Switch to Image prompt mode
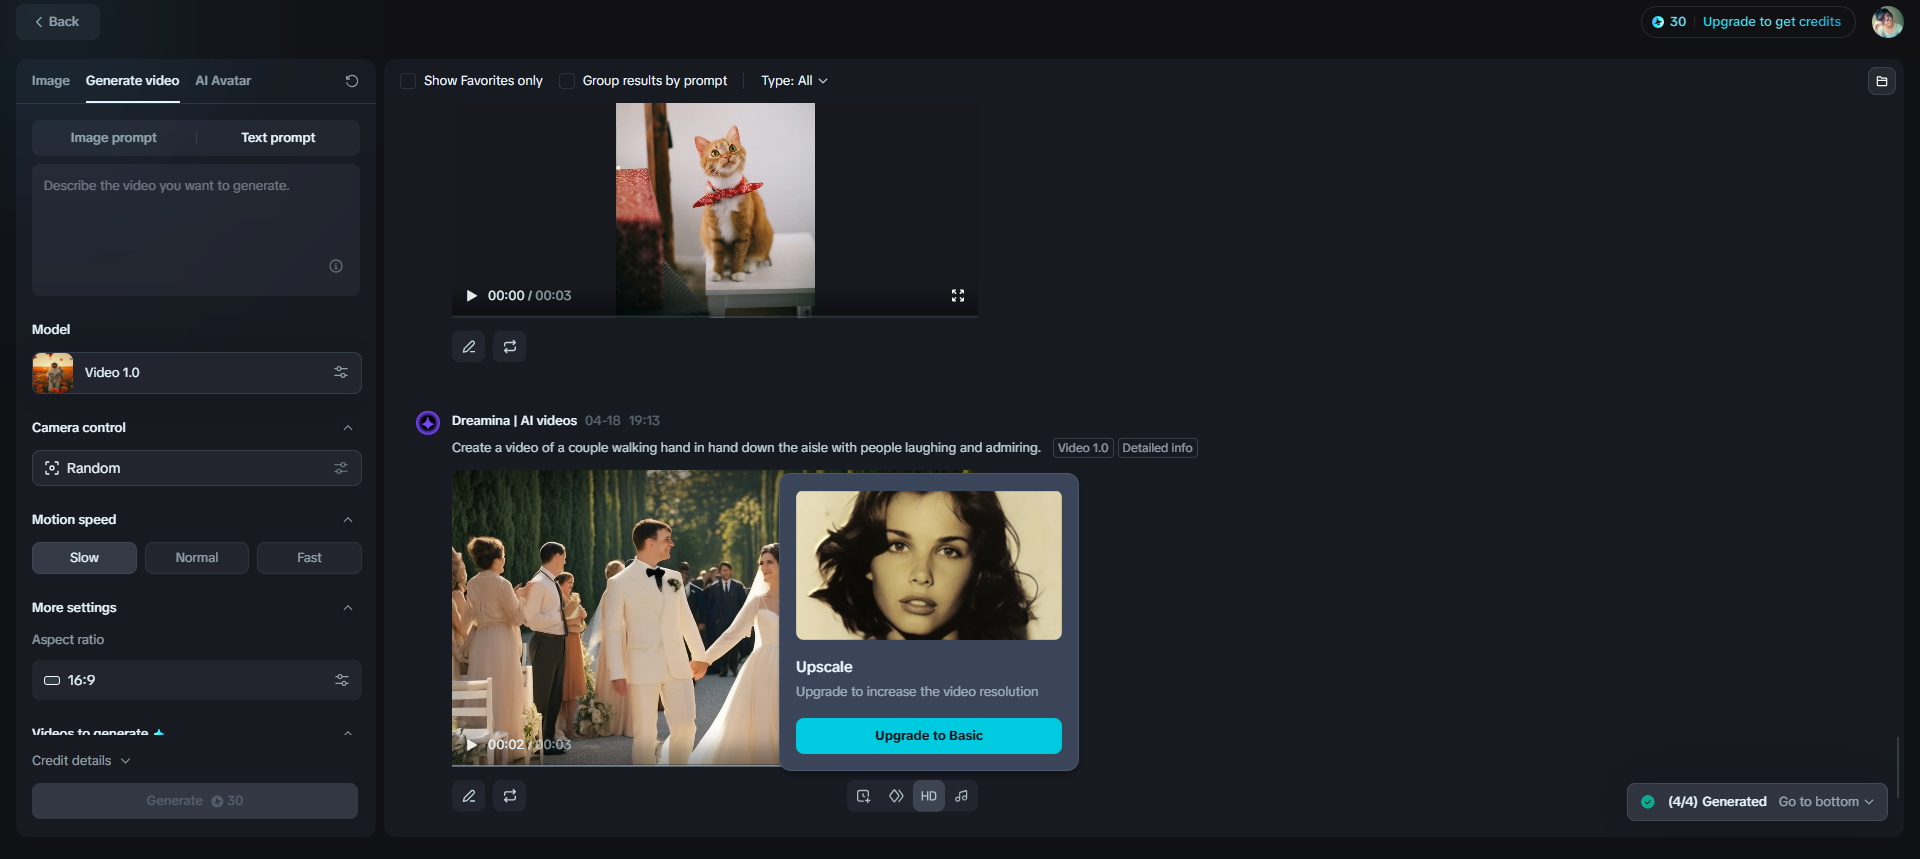Viewport: 1920px width, 859px height. click(x=114, y=138)
